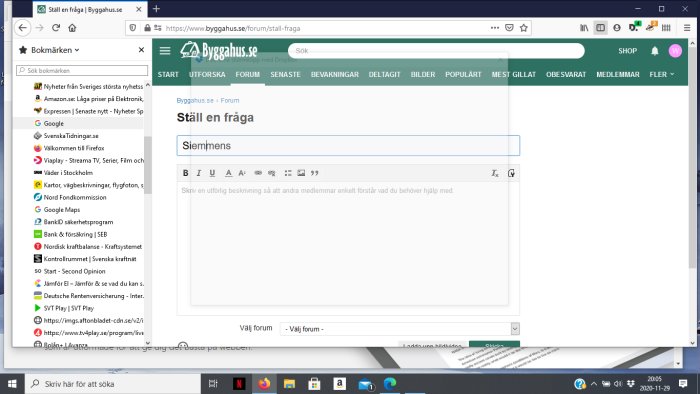Click Byggahus.se breadcrumb link

[x=195, y=100]
